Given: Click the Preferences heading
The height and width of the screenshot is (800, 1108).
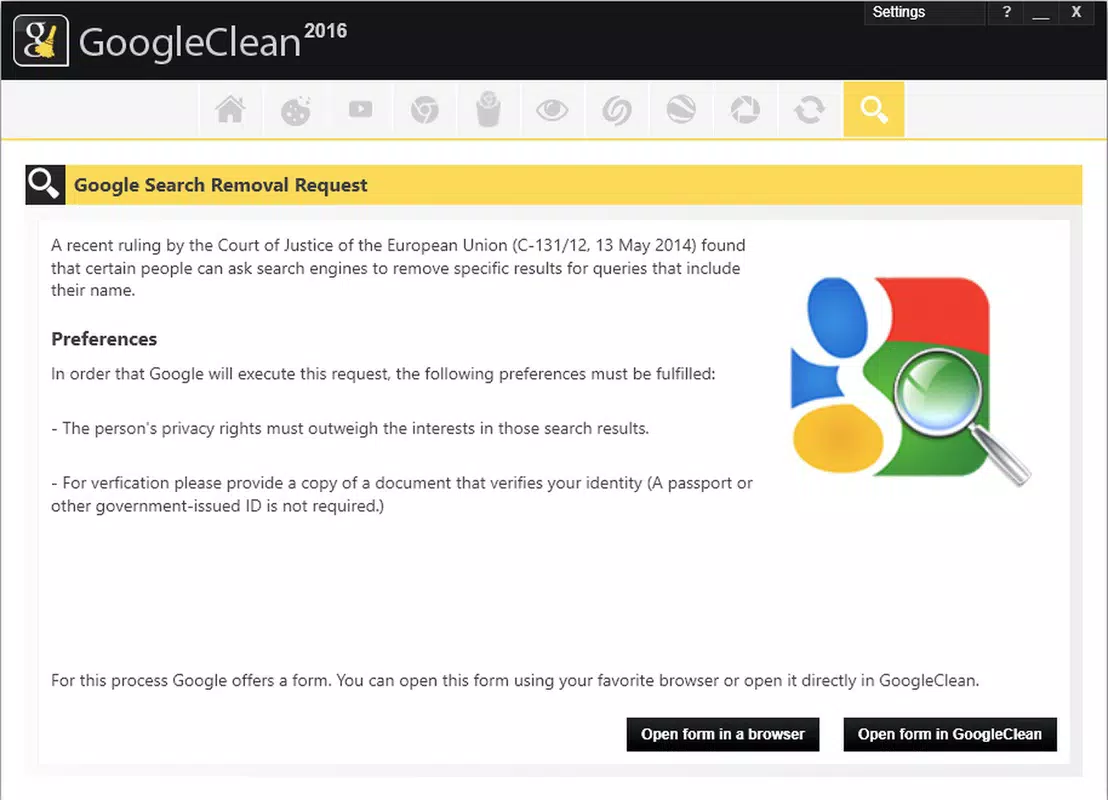Looking at the screenshot, I should [104, 339].
